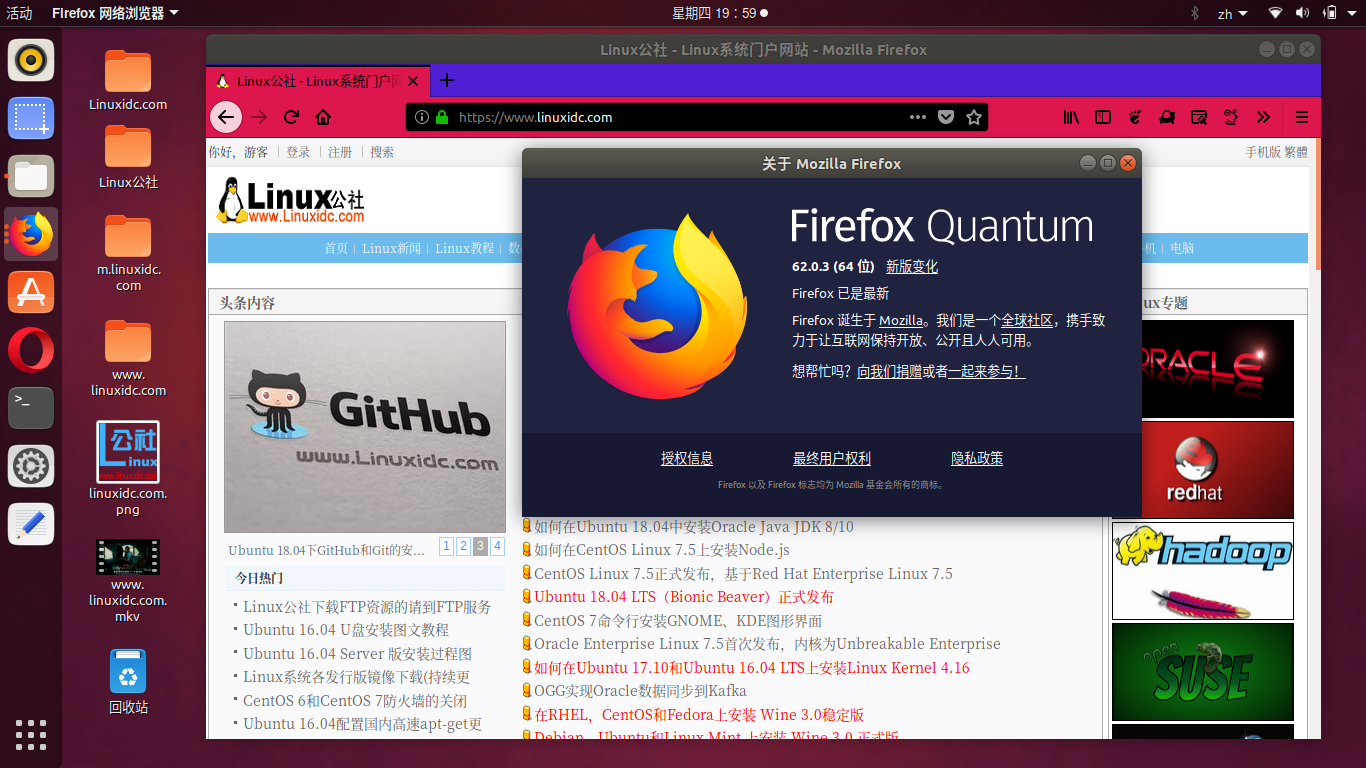Open the gear-with-play icon in dock
1366x768 pixels.
click(x=31, y=466)
